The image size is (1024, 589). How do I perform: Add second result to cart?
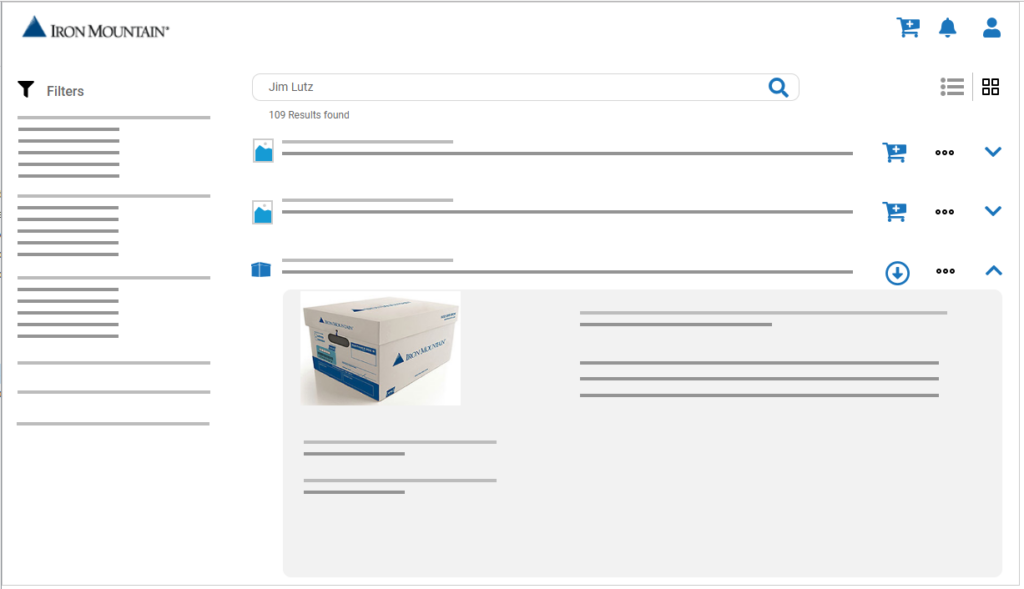click(x=894, y=211)
